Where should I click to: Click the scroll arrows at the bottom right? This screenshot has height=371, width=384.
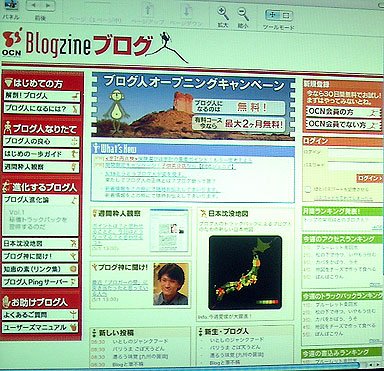(x=375, y=365)
